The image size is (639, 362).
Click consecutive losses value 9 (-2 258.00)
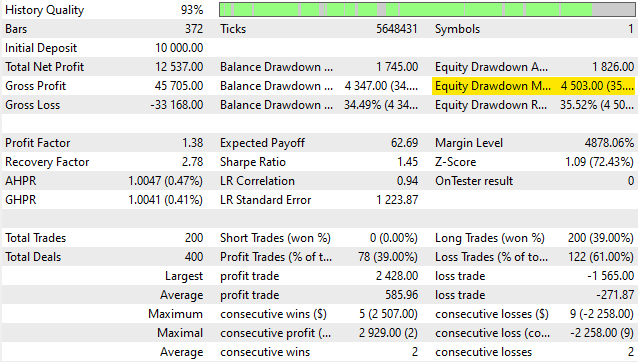click(602, 314)
